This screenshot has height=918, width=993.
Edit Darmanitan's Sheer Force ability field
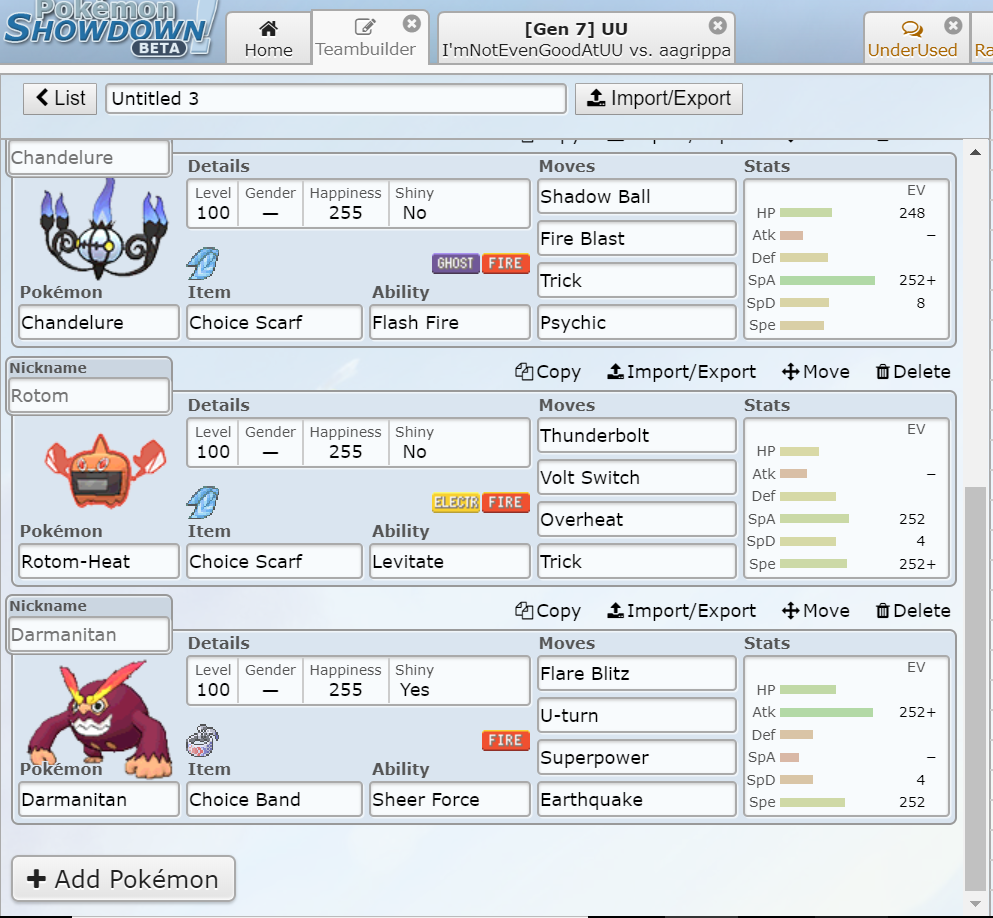[450, 800]
